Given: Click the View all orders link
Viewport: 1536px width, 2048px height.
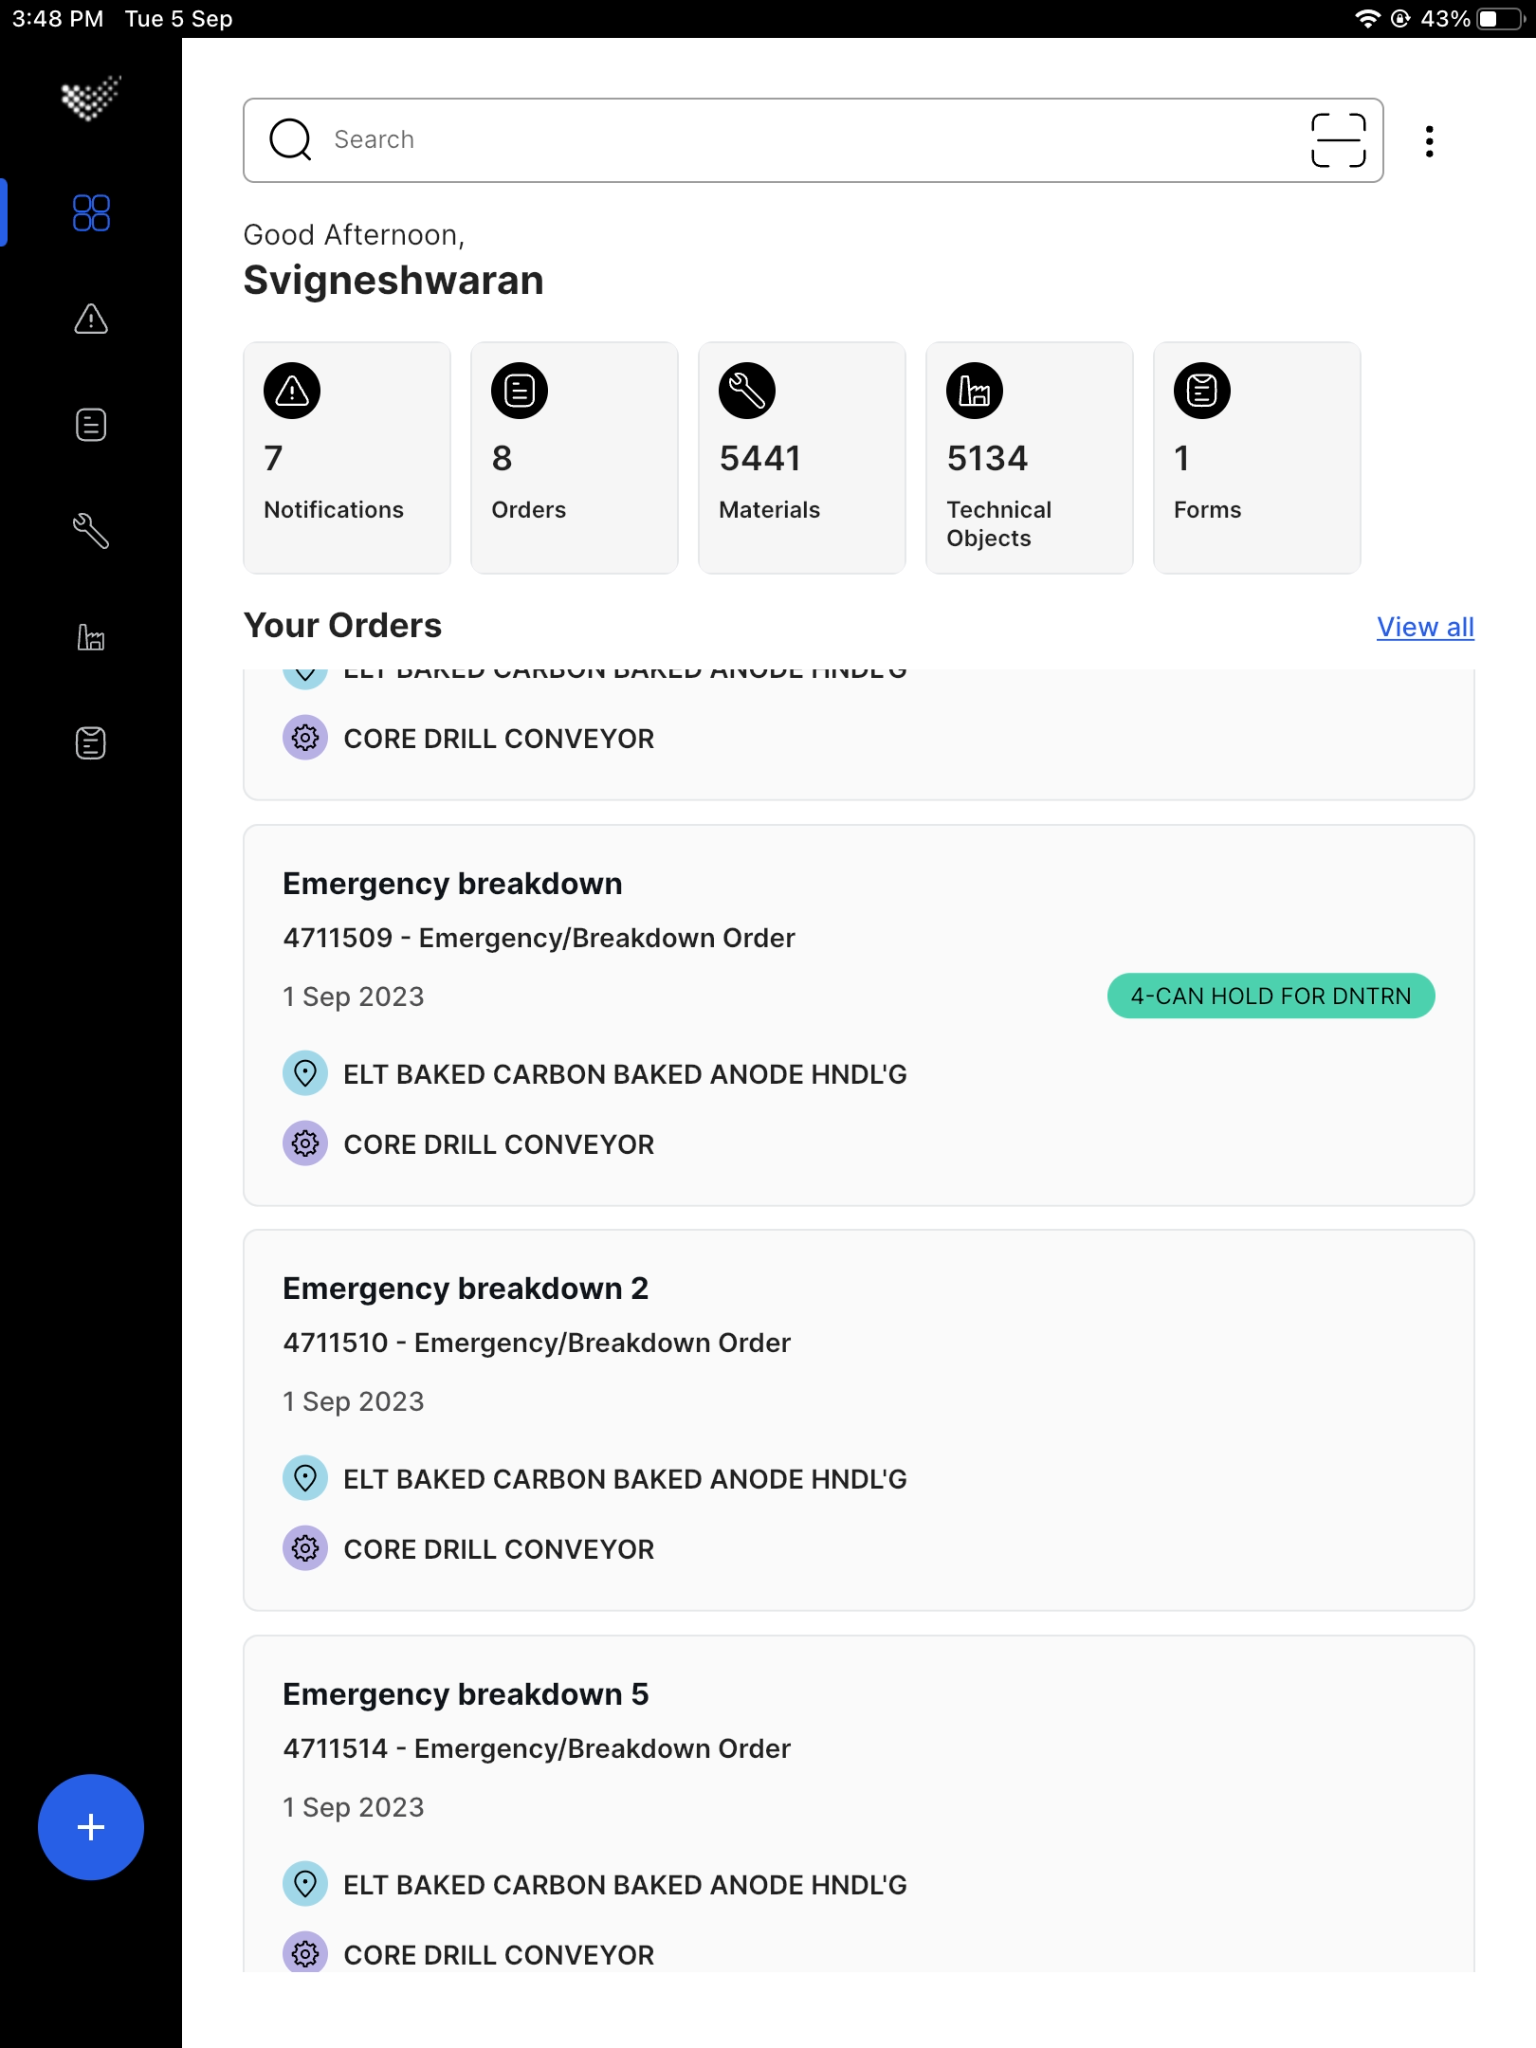Looking at the screenshot, I should tap(1425, 627).
